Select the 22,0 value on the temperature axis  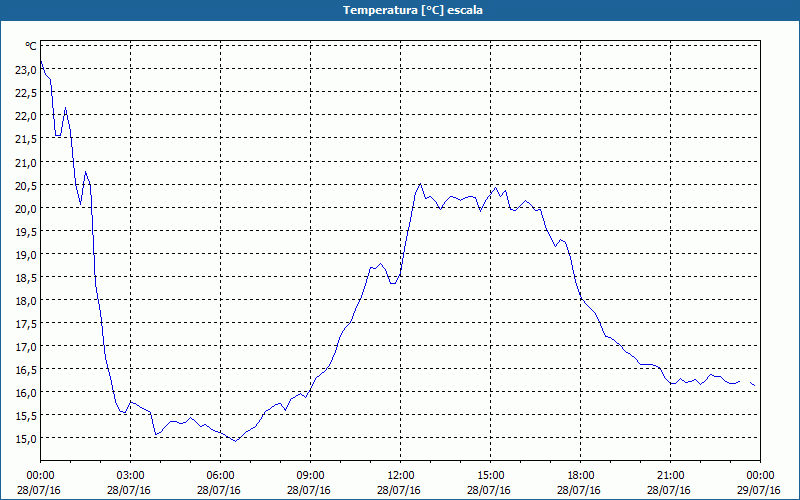click(26, 116)
